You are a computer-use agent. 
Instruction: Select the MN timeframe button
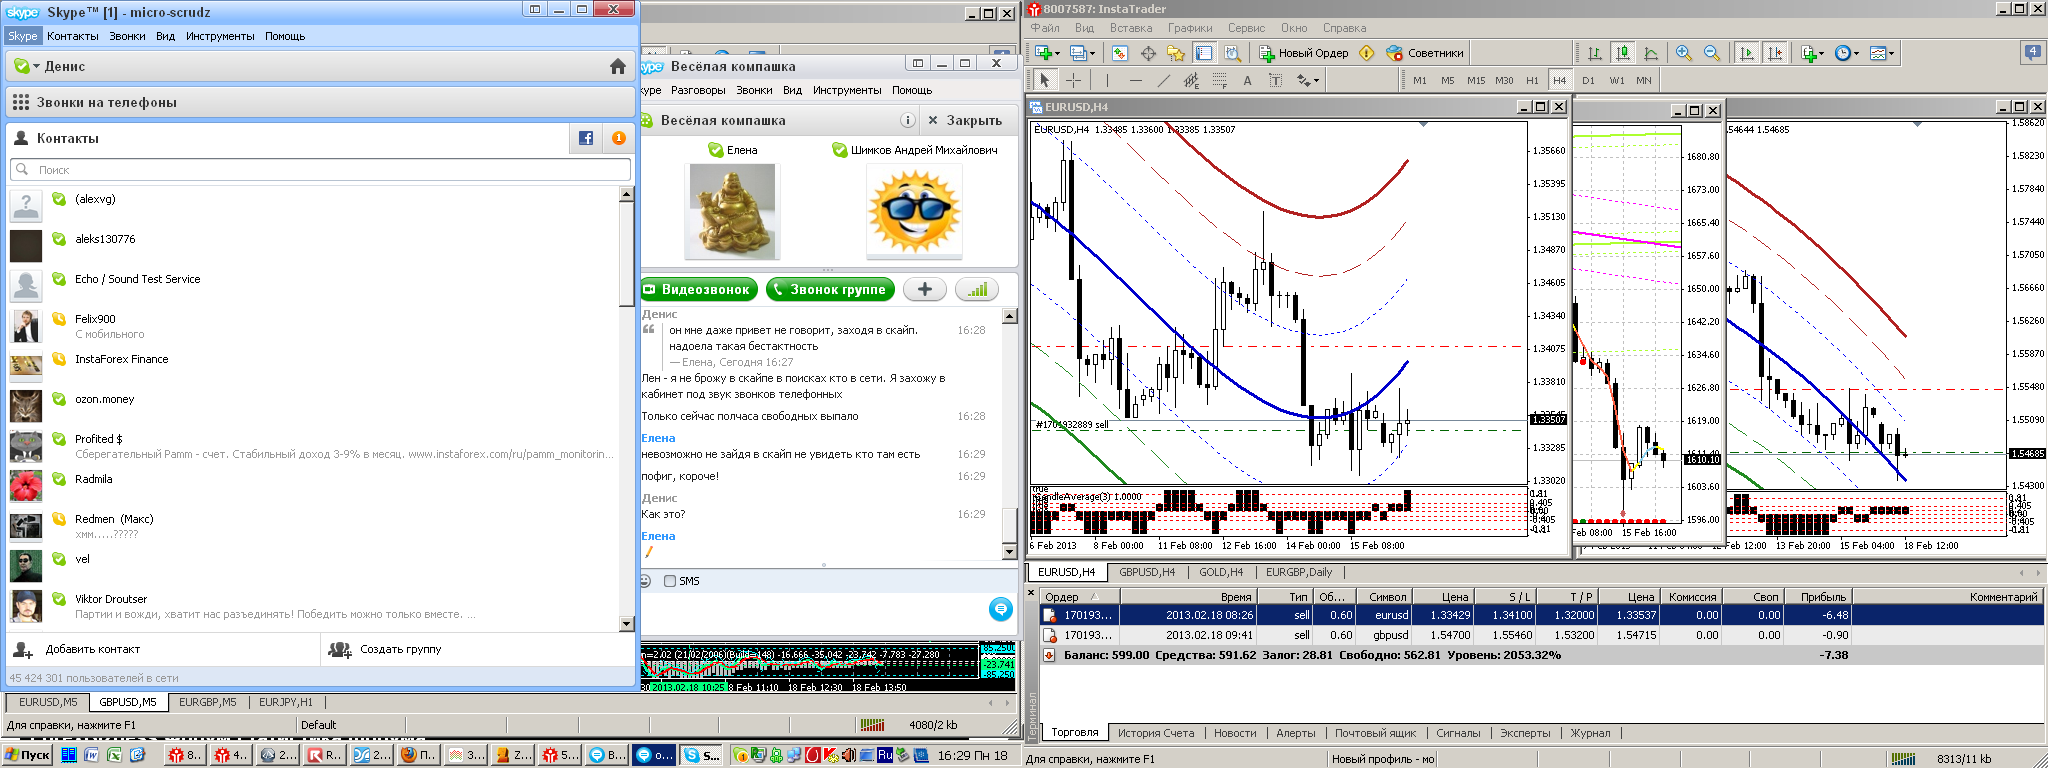(x=1644, y=80)
